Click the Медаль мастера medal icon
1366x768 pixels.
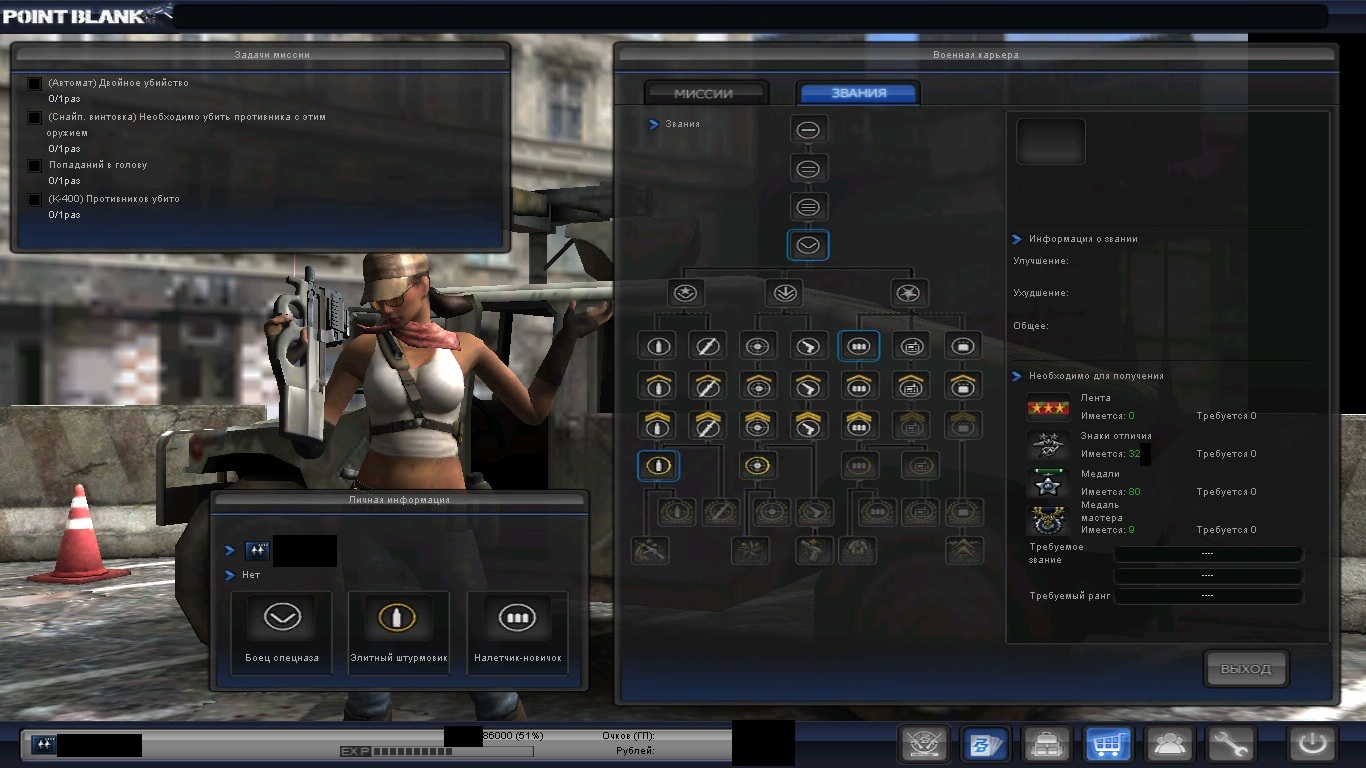click(1048, 521)
